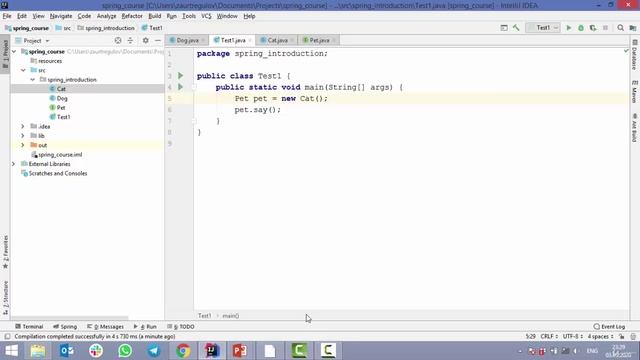Click the line:column 5:29 indicator

pos(530,336)
